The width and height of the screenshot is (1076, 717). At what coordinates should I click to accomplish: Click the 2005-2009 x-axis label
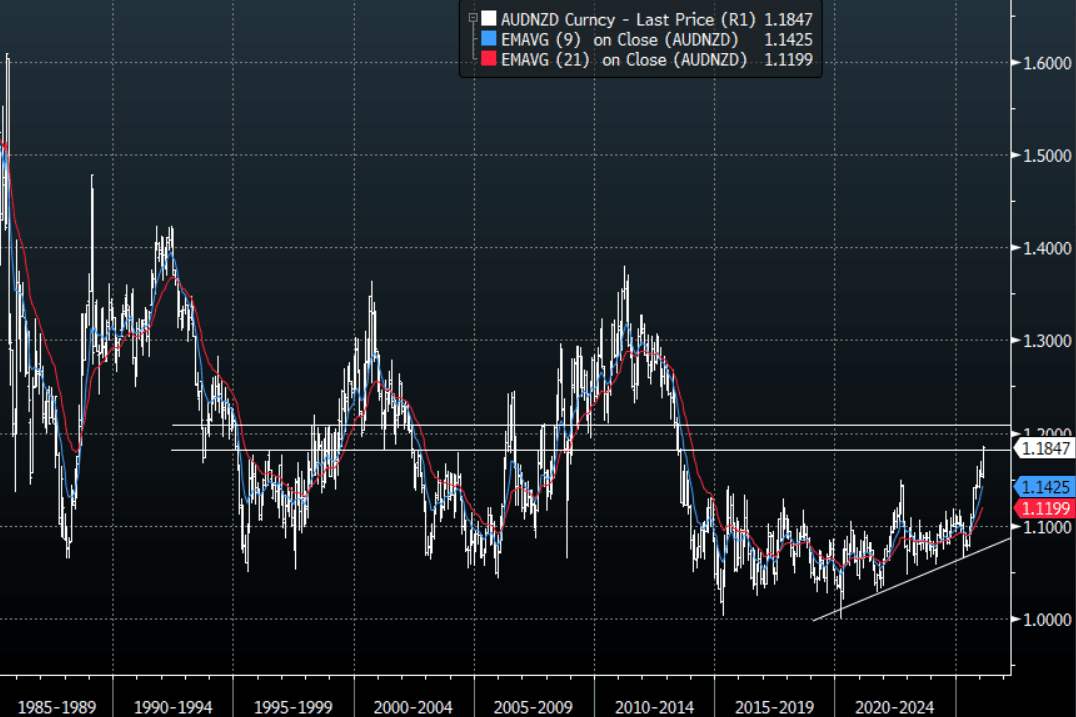click(533, 707)
